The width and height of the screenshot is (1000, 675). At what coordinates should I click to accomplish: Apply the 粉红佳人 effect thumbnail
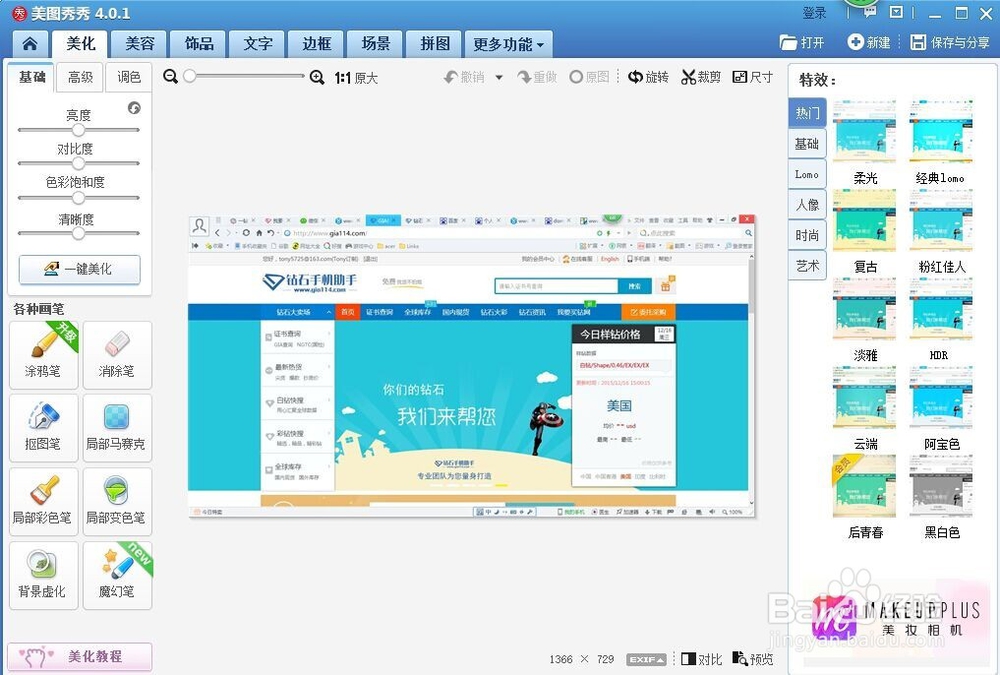point(941,222)
